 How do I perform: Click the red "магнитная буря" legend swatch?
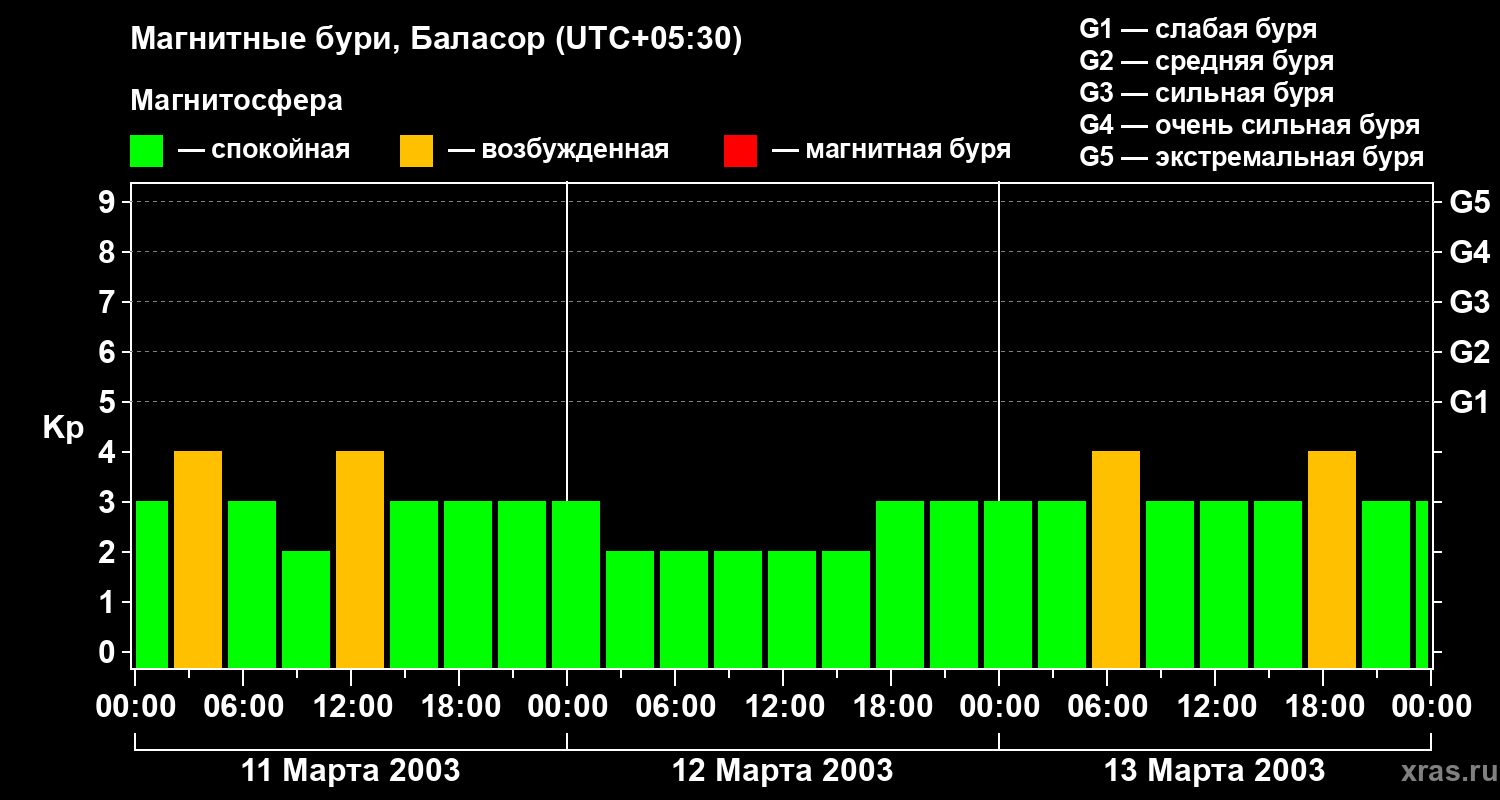coord(741,151)
